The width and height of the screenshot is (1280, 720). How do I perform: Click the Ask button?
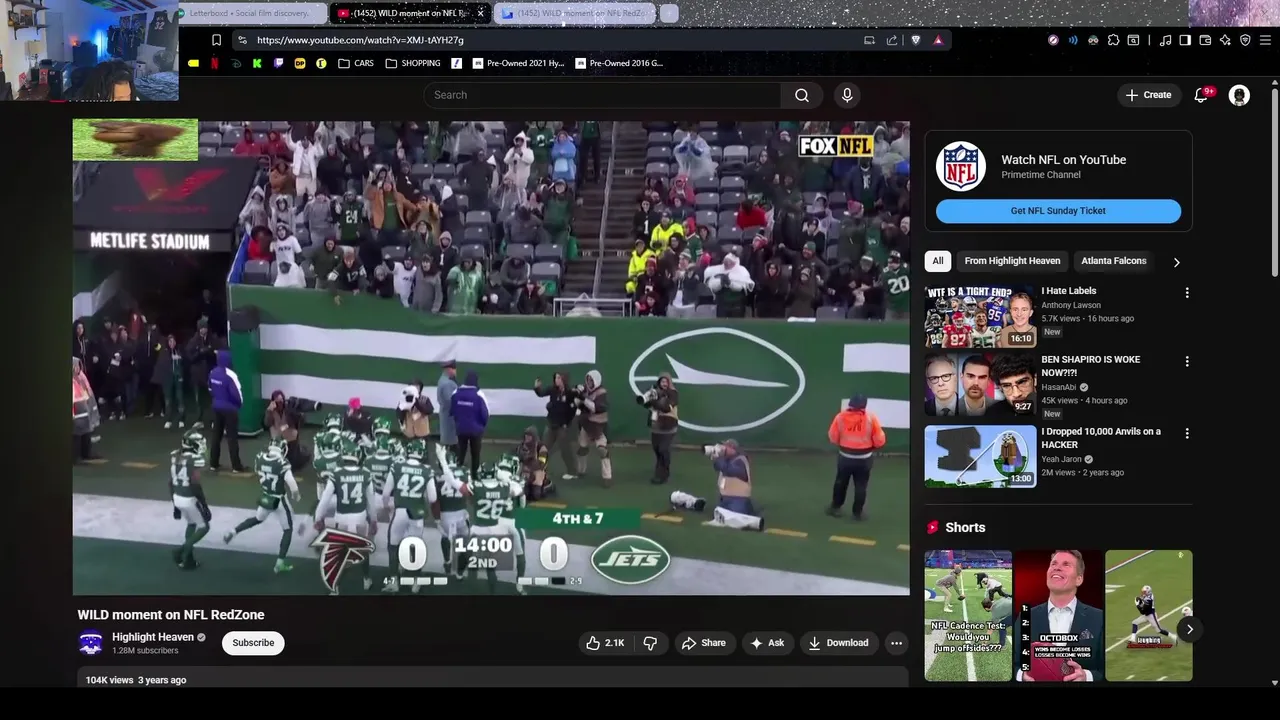tap(767, 643)
